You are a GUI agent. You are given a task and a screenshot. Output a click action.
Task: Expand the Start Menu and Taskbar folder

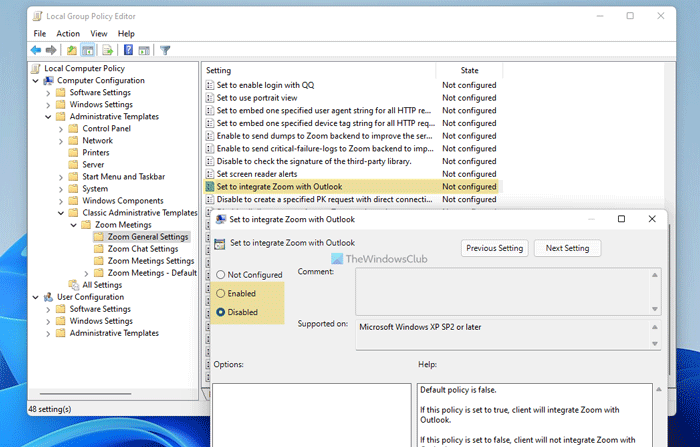(61, 177)
